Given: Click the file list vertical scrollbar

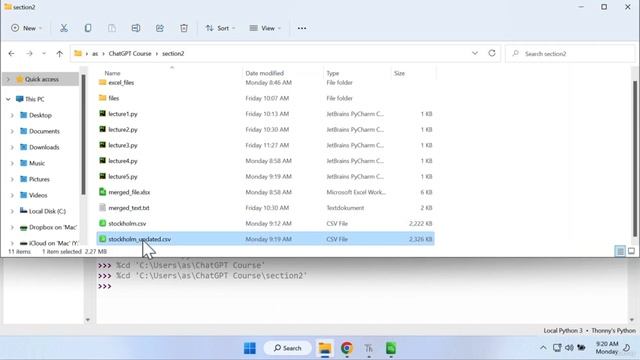Looking at the screenshot, I should pos(635,158).
